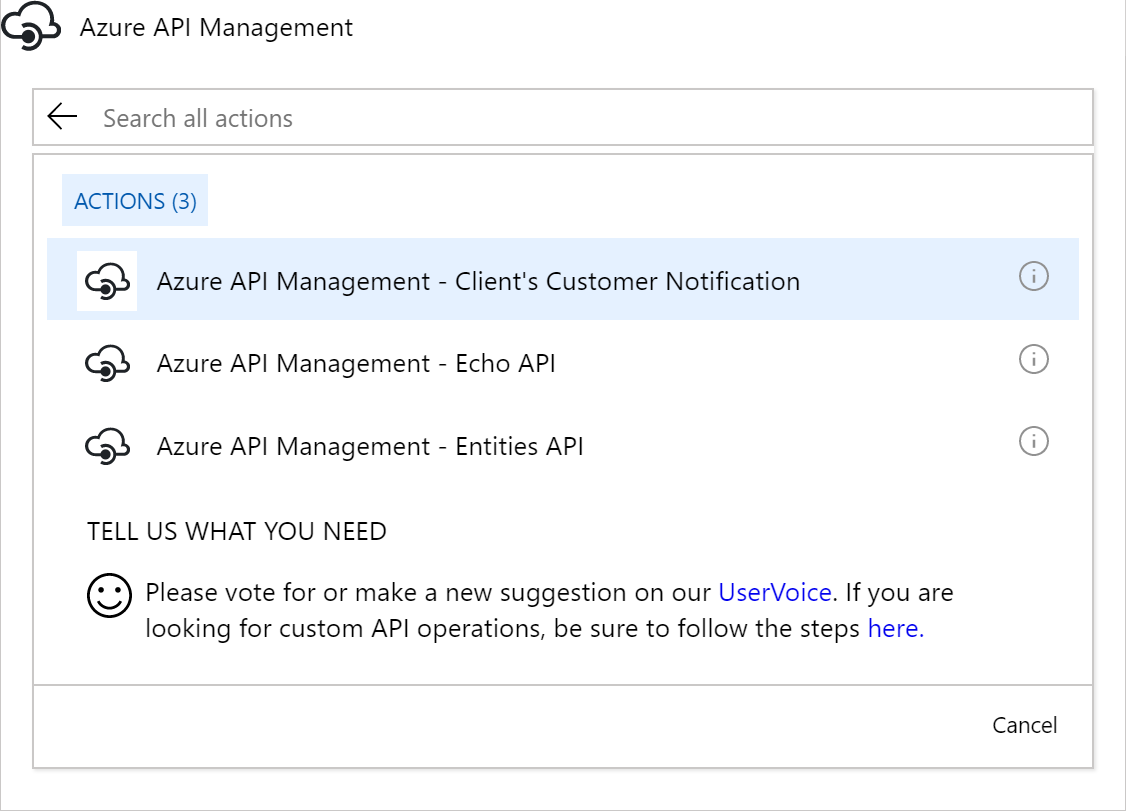Click the TELL US WHAT YOU NEED heading
This screenshot has width=1126, height=811.
tap(237, 532)
